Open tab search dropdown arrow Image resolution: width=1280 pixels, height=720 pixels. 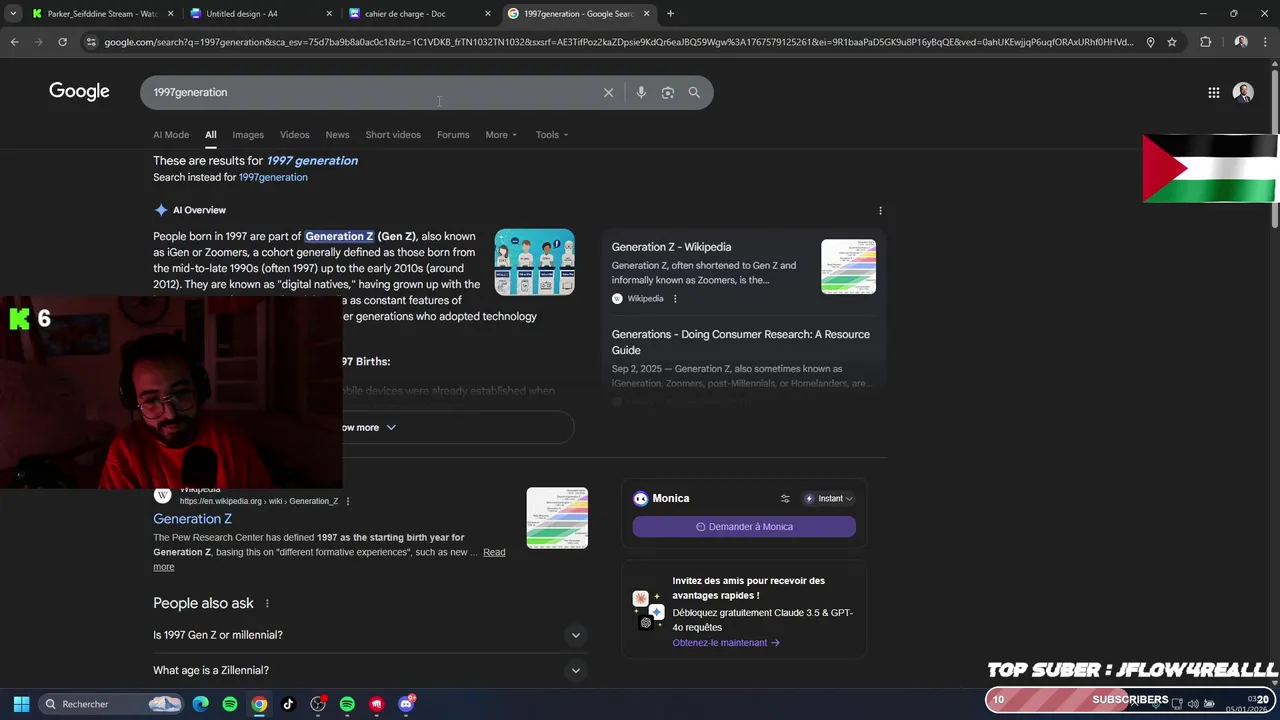(x=13, y=13)
